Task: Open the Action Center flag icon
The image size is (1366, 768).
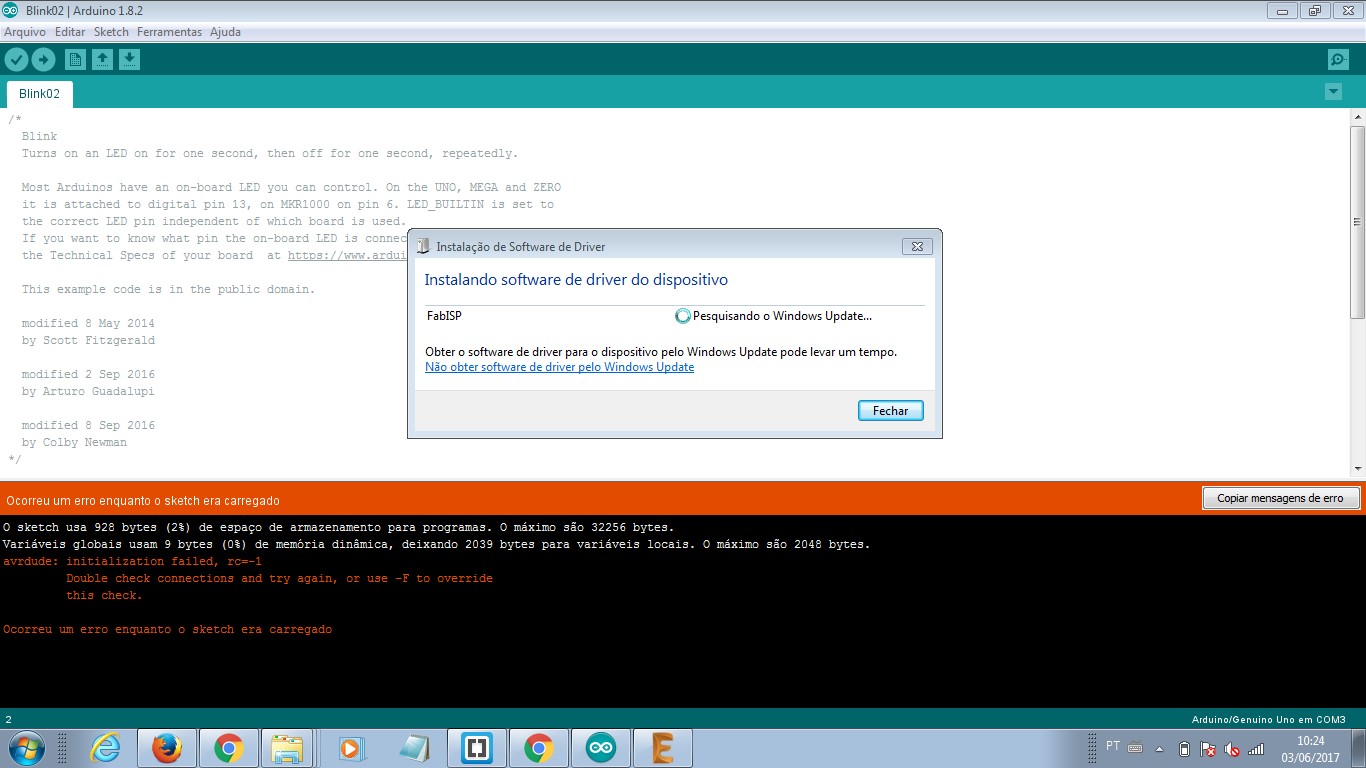Action: point(1208,748)
